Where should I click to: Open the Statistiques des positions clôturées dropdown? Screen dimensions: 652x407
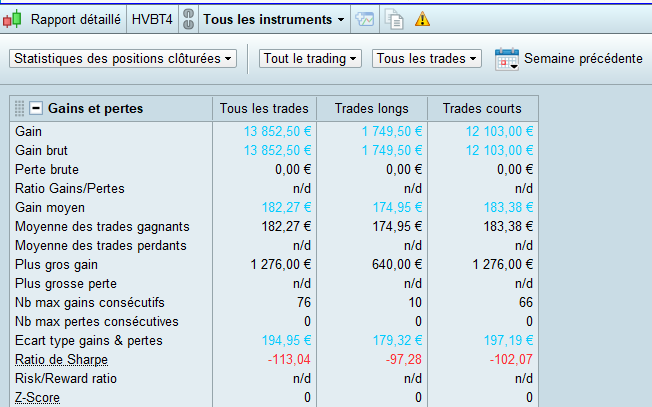pyautogui.click(x=123, y=59)
